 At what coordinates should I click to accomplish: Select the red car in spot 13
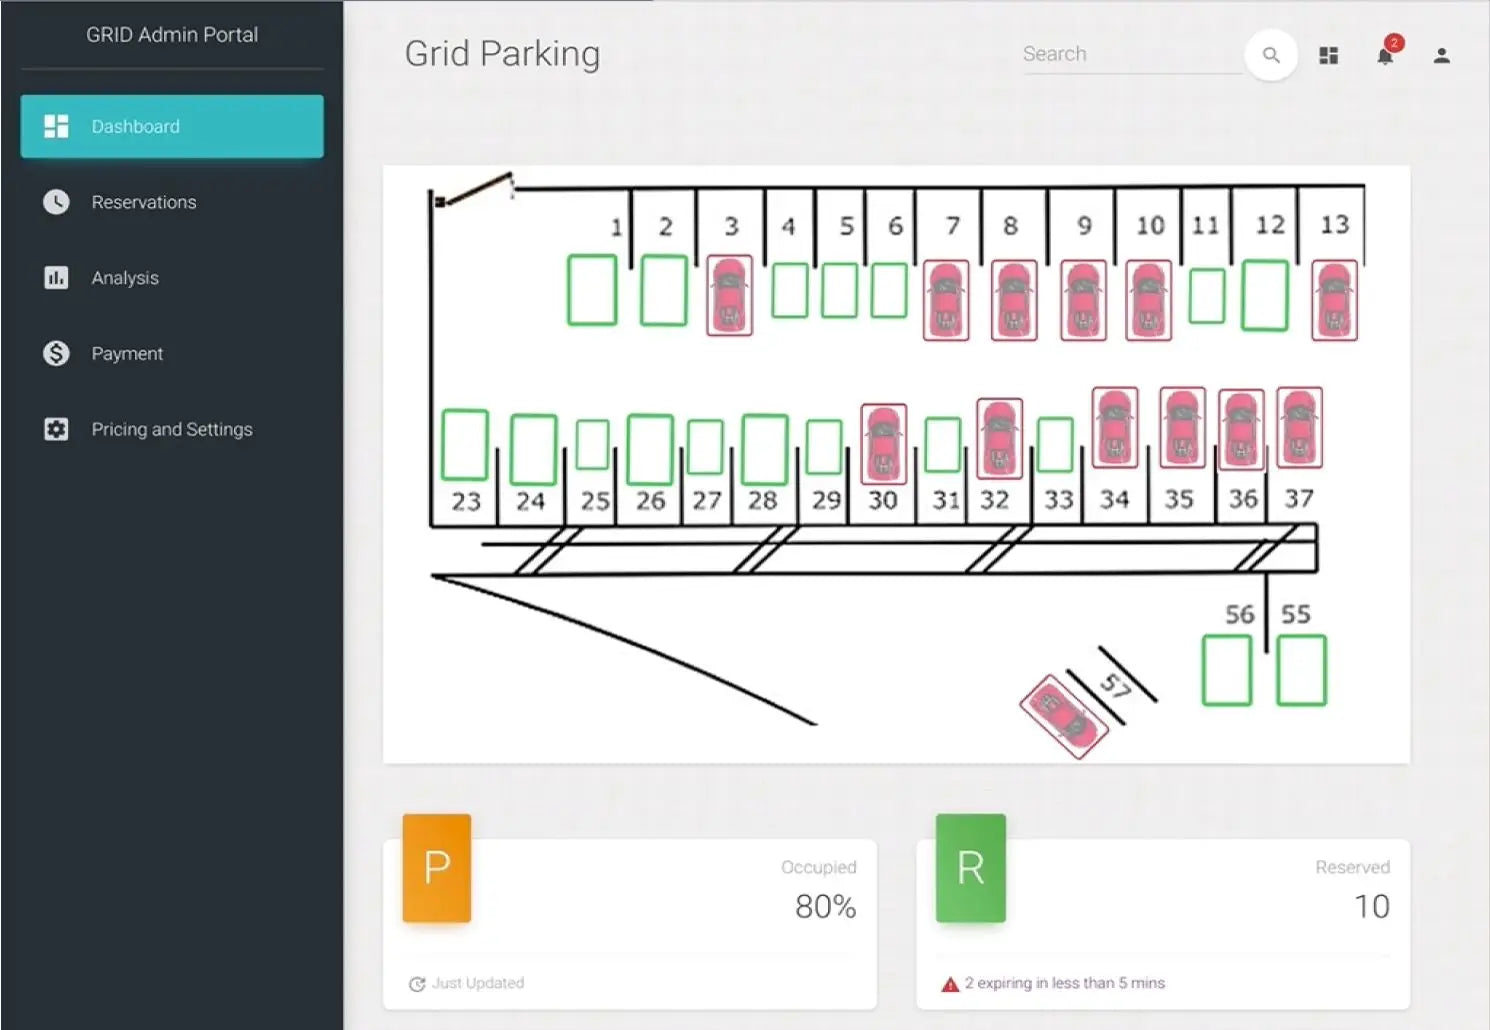[1335, 300]
